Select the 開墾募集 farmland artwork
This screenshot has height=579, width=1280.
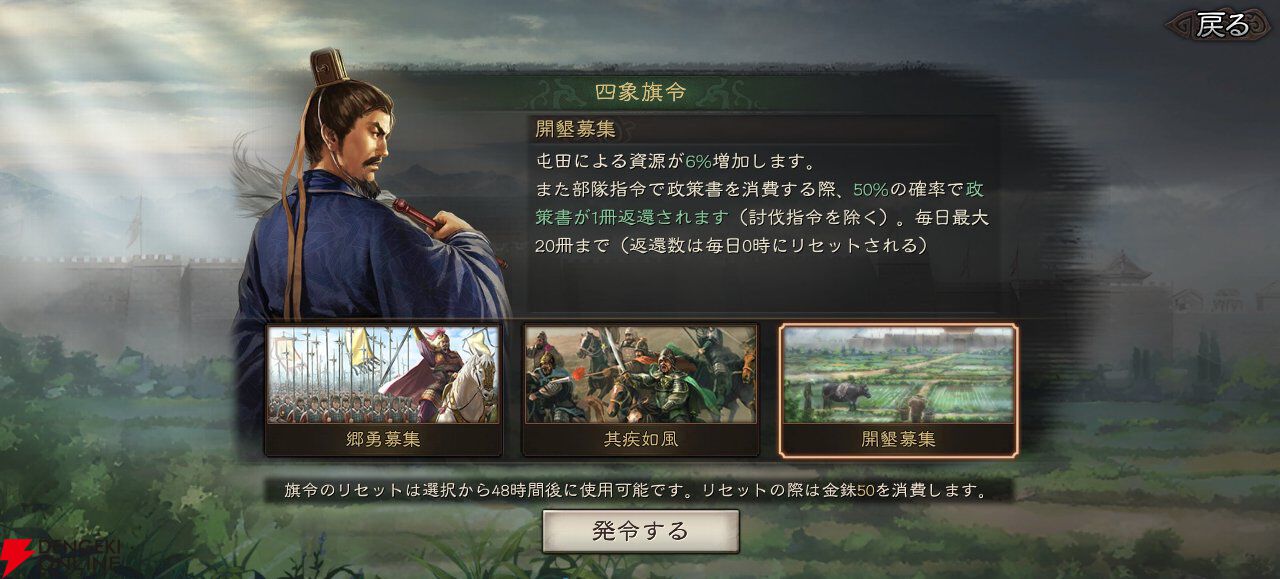tap(898, 374)
